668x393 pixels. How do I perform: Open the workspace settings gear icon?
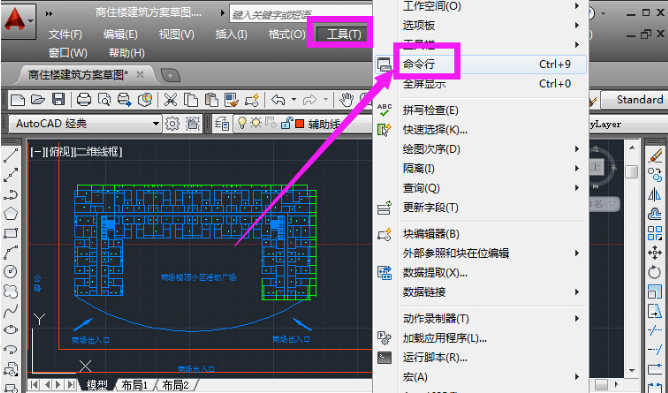pos(172,124)
